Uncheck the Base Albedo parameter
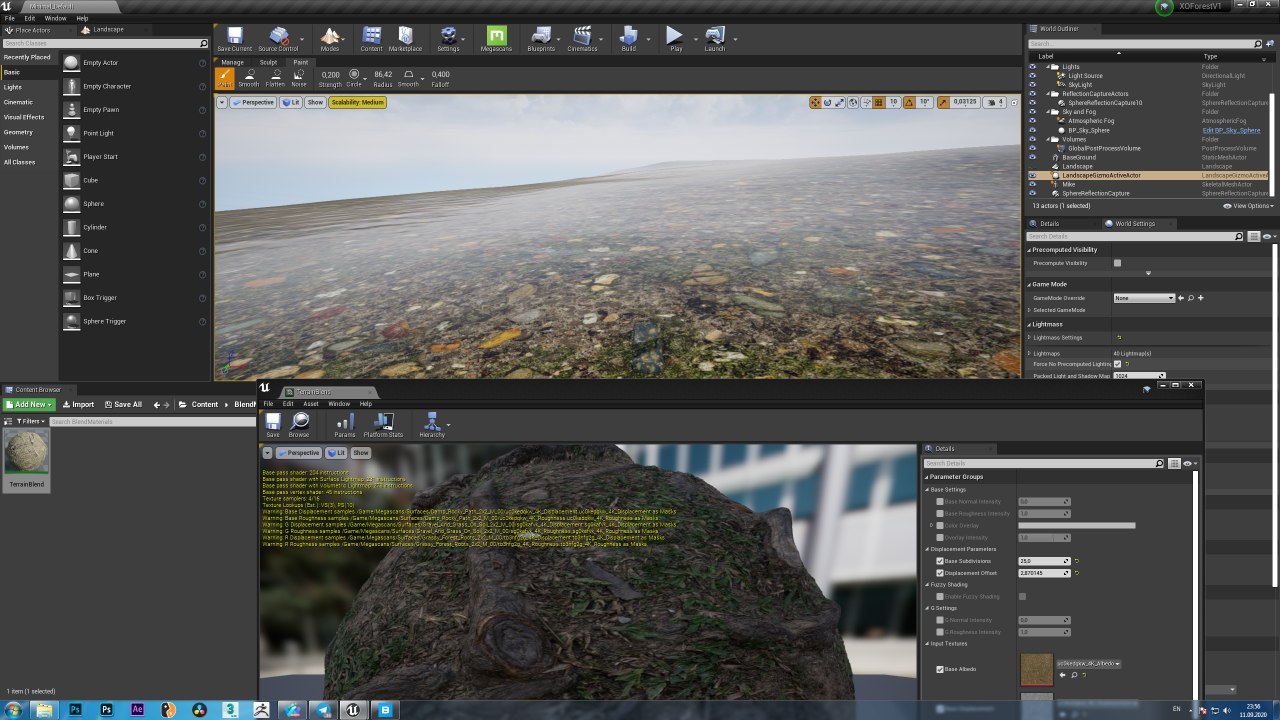The height and width of the screenshot is (720, 1280). coord(939,669)
